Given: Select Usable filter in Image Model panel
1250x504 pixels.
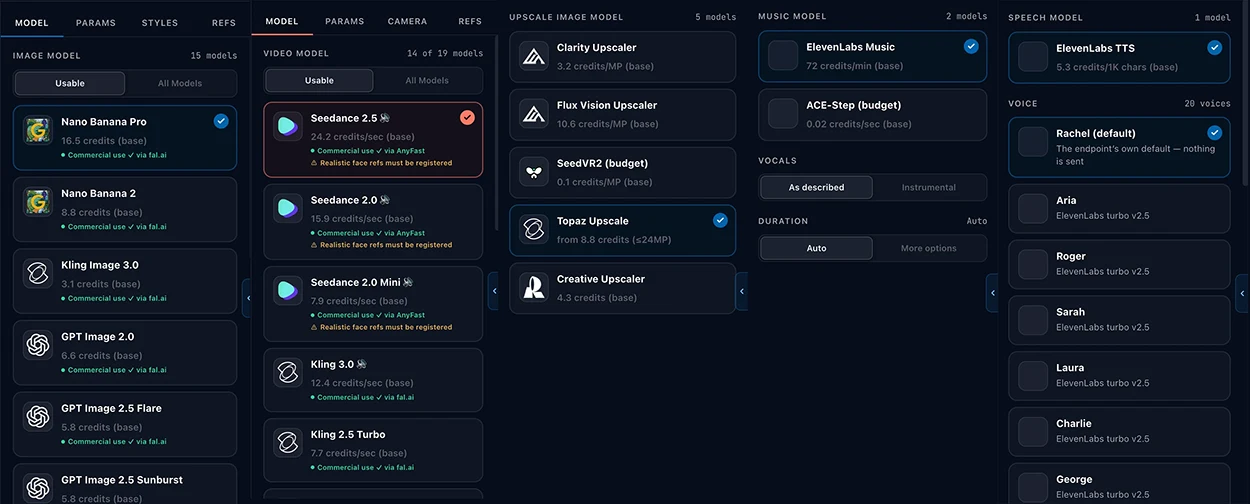Looking at the screenshot, I should pos(70,83).
